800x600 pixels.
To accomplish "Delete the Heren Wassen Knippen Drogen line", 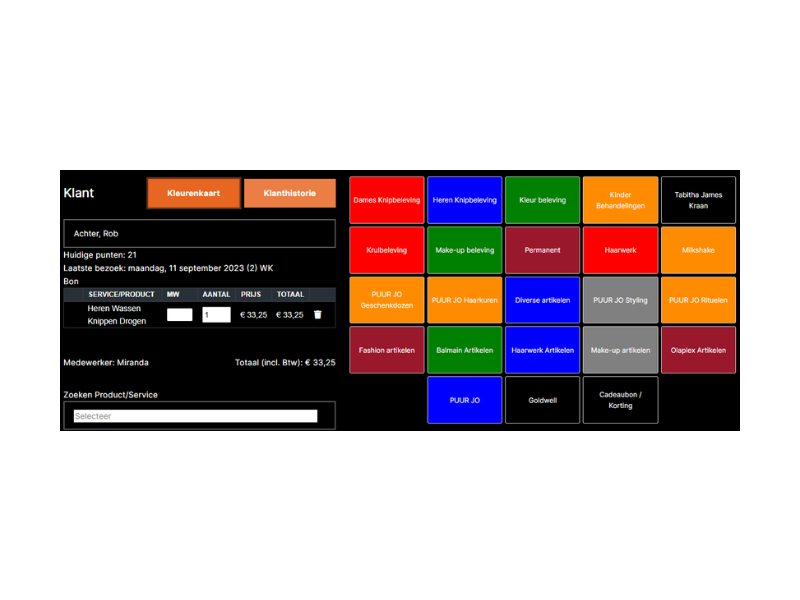I will [x=317, y=314].
